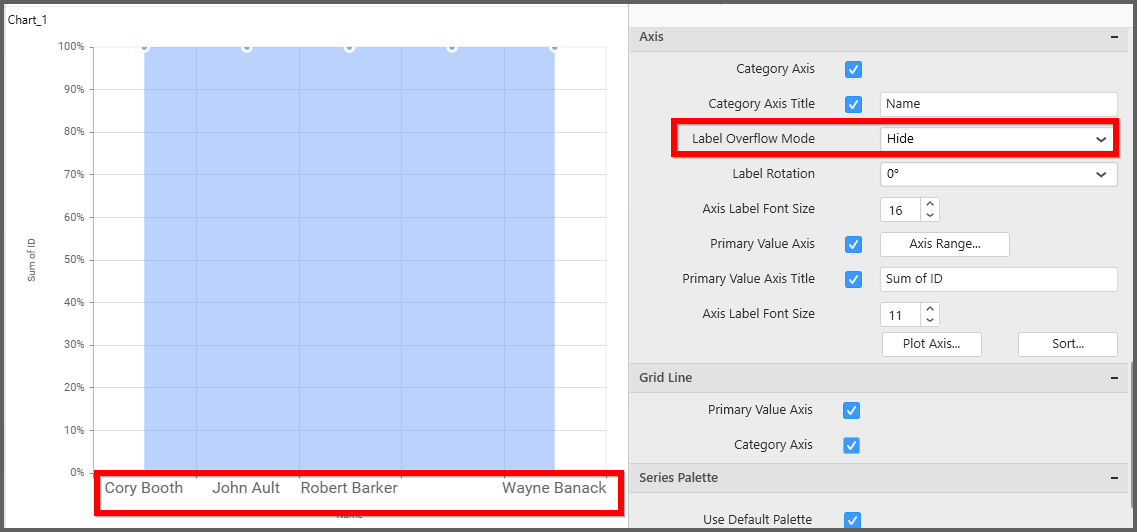Collapse the Grid Line section

click(x=1113, y=378)
